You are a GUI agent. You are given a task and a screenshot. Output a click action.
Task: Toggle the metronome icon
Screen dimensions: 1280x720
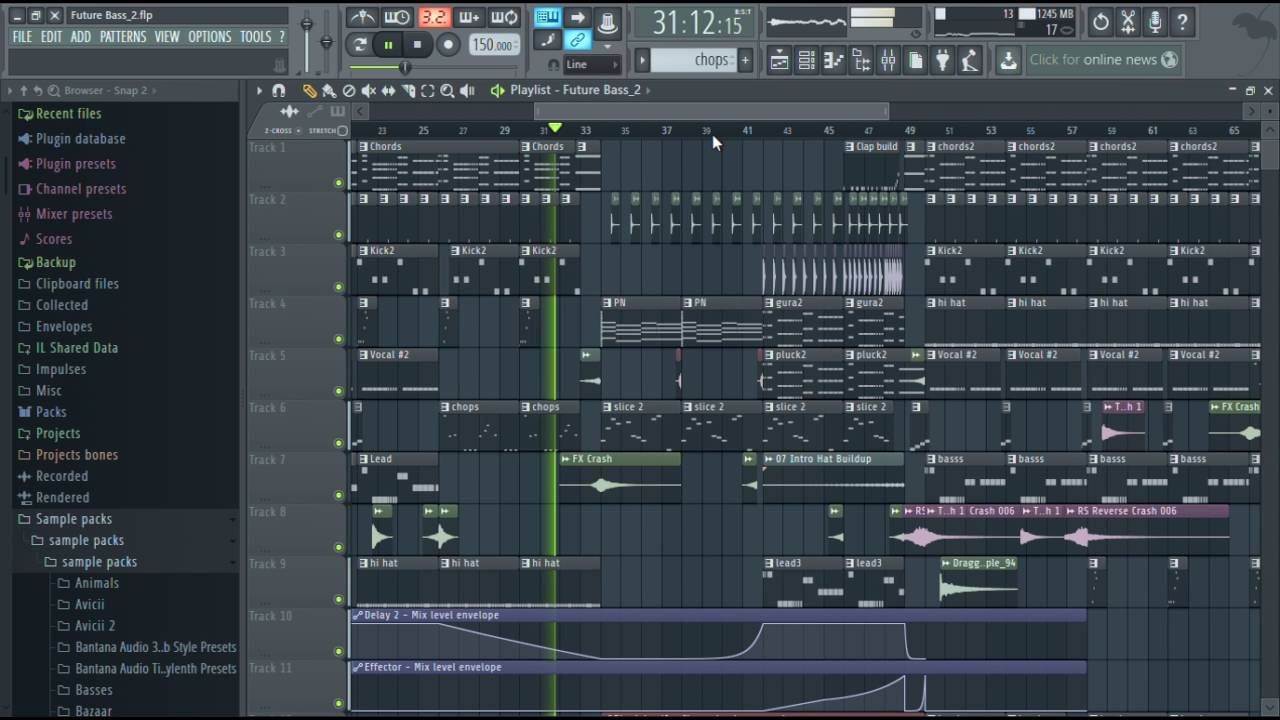(362, 17)
